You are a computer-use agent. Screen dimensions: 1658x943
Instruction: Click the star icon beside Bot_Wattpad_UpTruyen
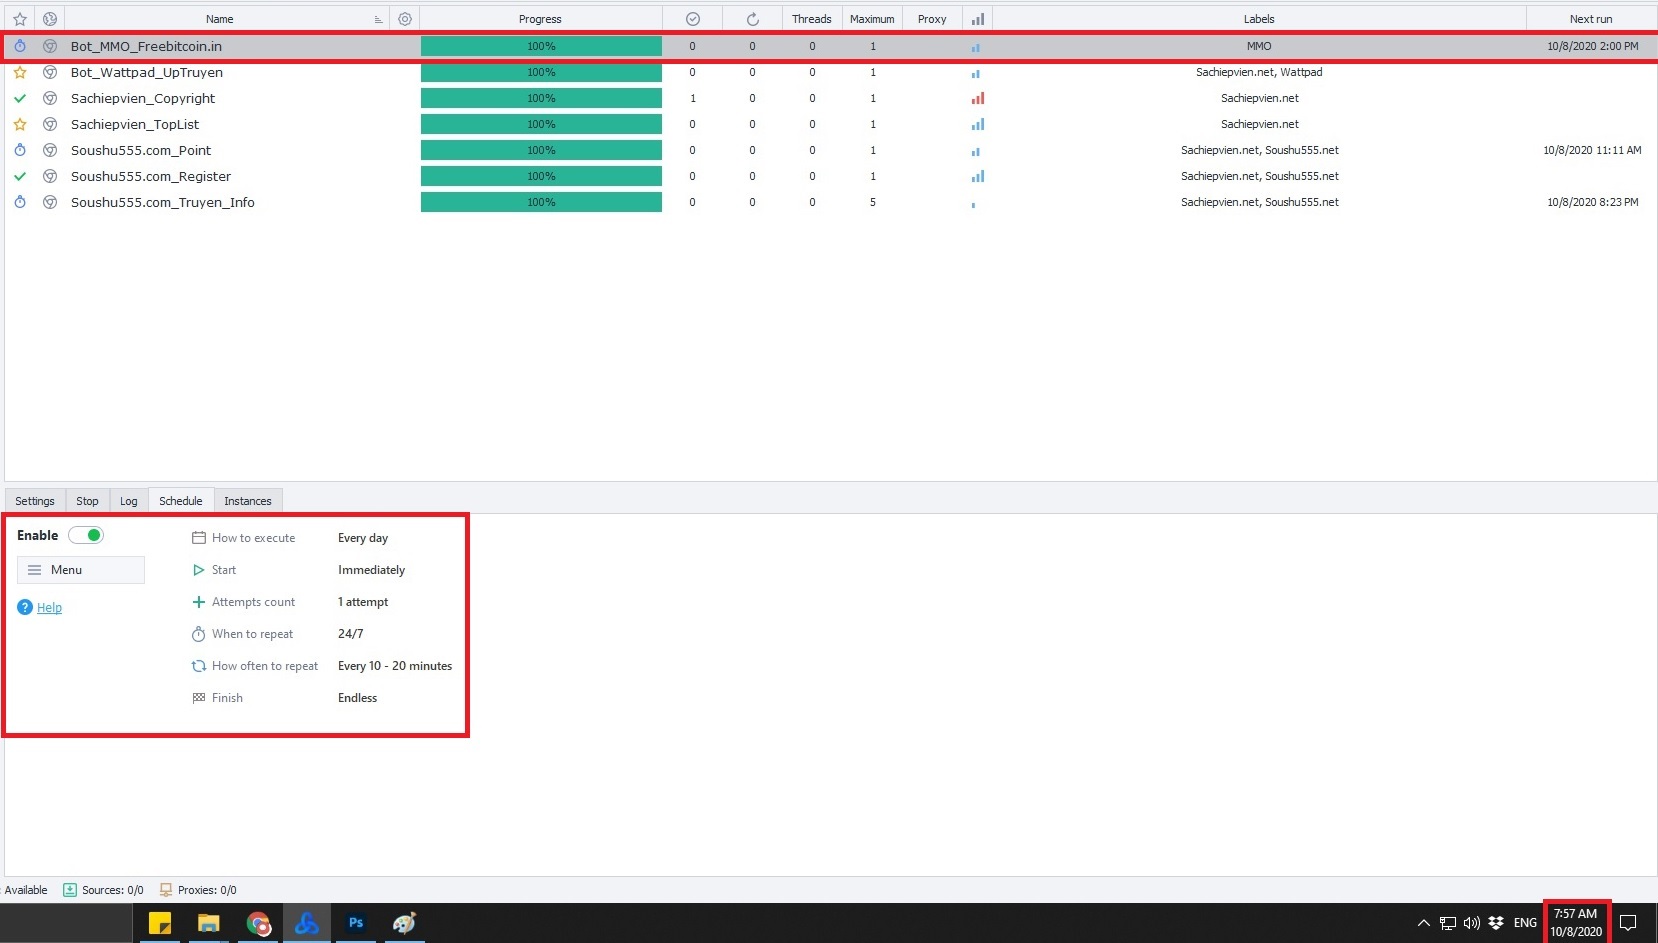(x=20, y=72)
